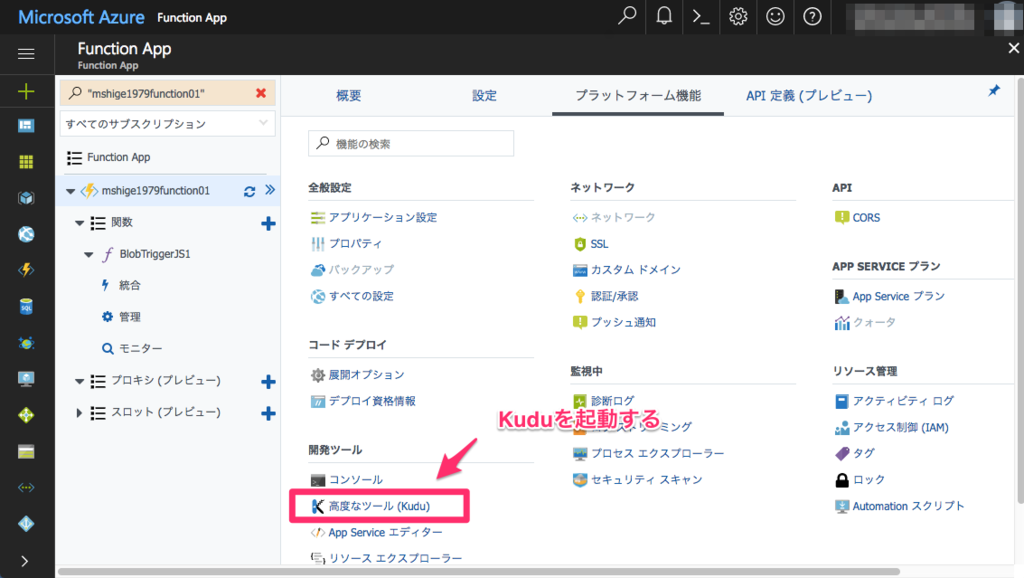The image size is (1024, 578).
Task: Click the CORS icon
Action: pos(841,217)
